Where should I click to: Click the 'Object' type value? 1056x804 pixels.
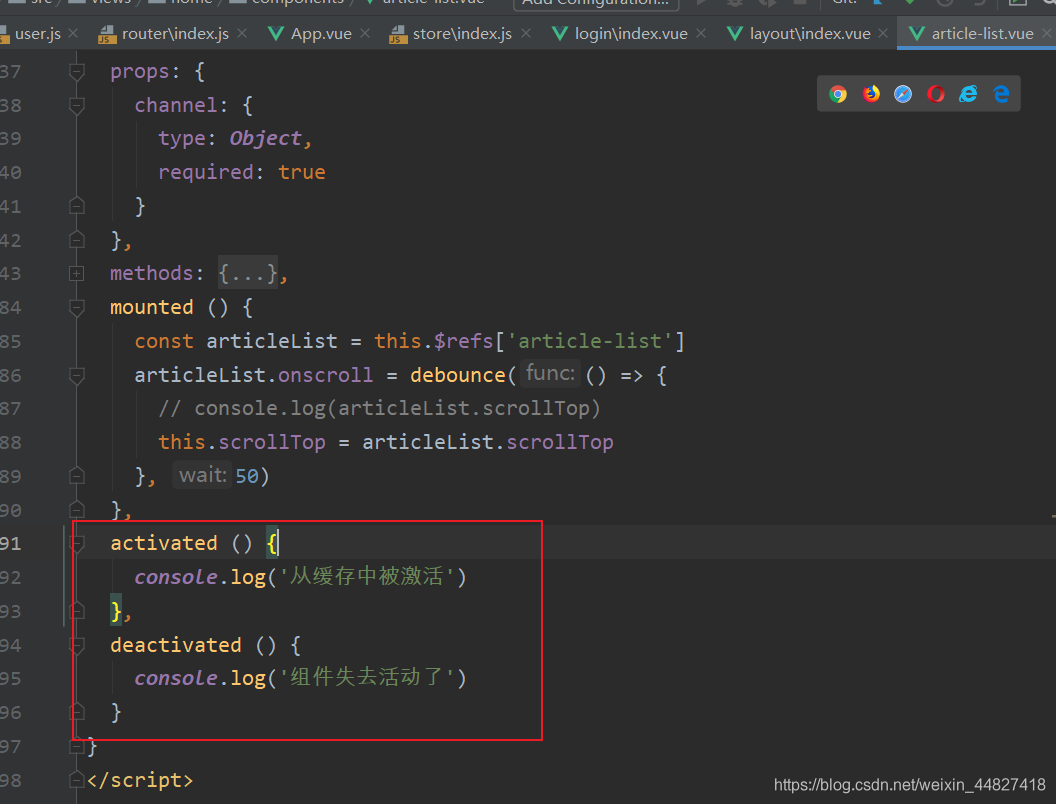265,138
